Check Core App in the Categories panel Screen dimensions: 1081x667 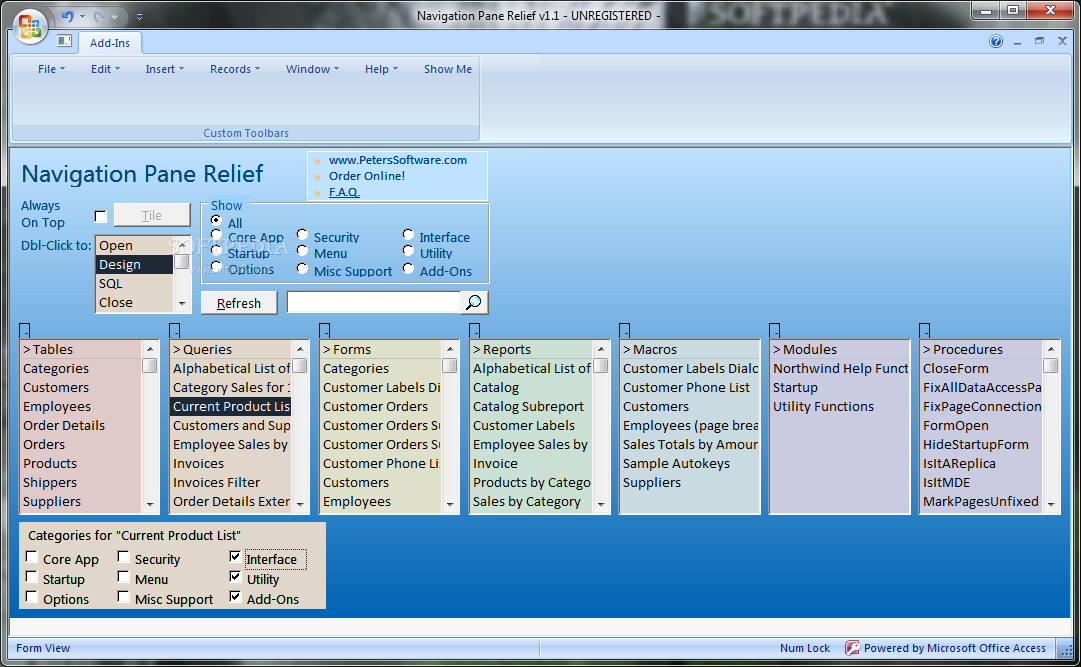[x=32, y=557]
